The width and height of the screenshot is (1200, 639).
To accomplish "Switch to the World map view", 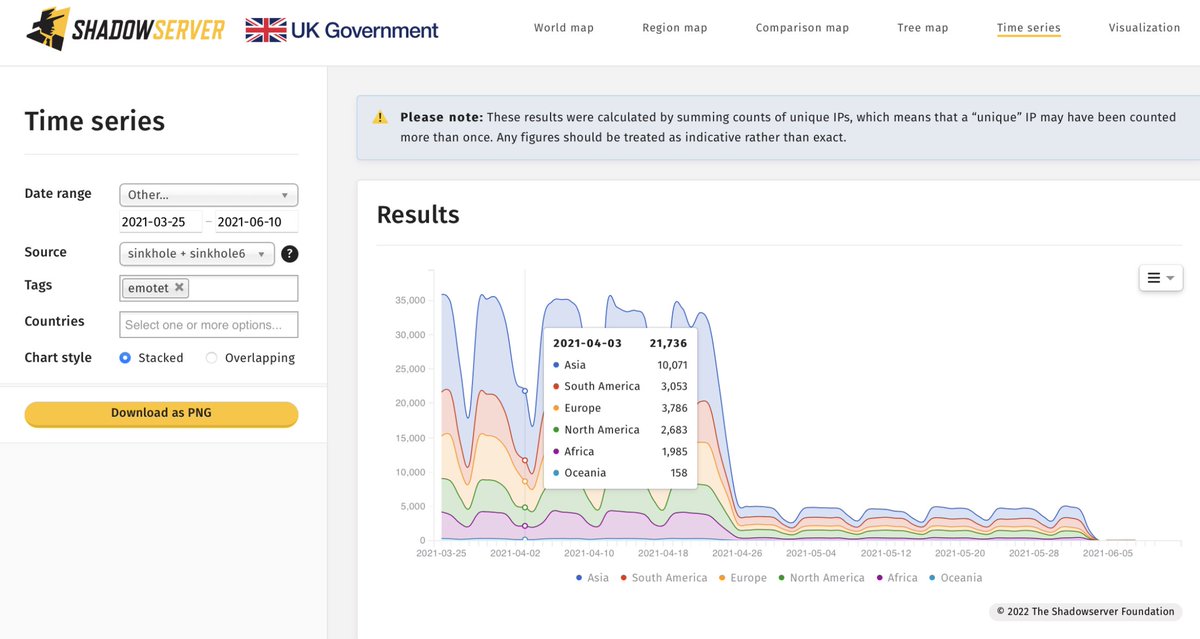I will tap(563, 27).
